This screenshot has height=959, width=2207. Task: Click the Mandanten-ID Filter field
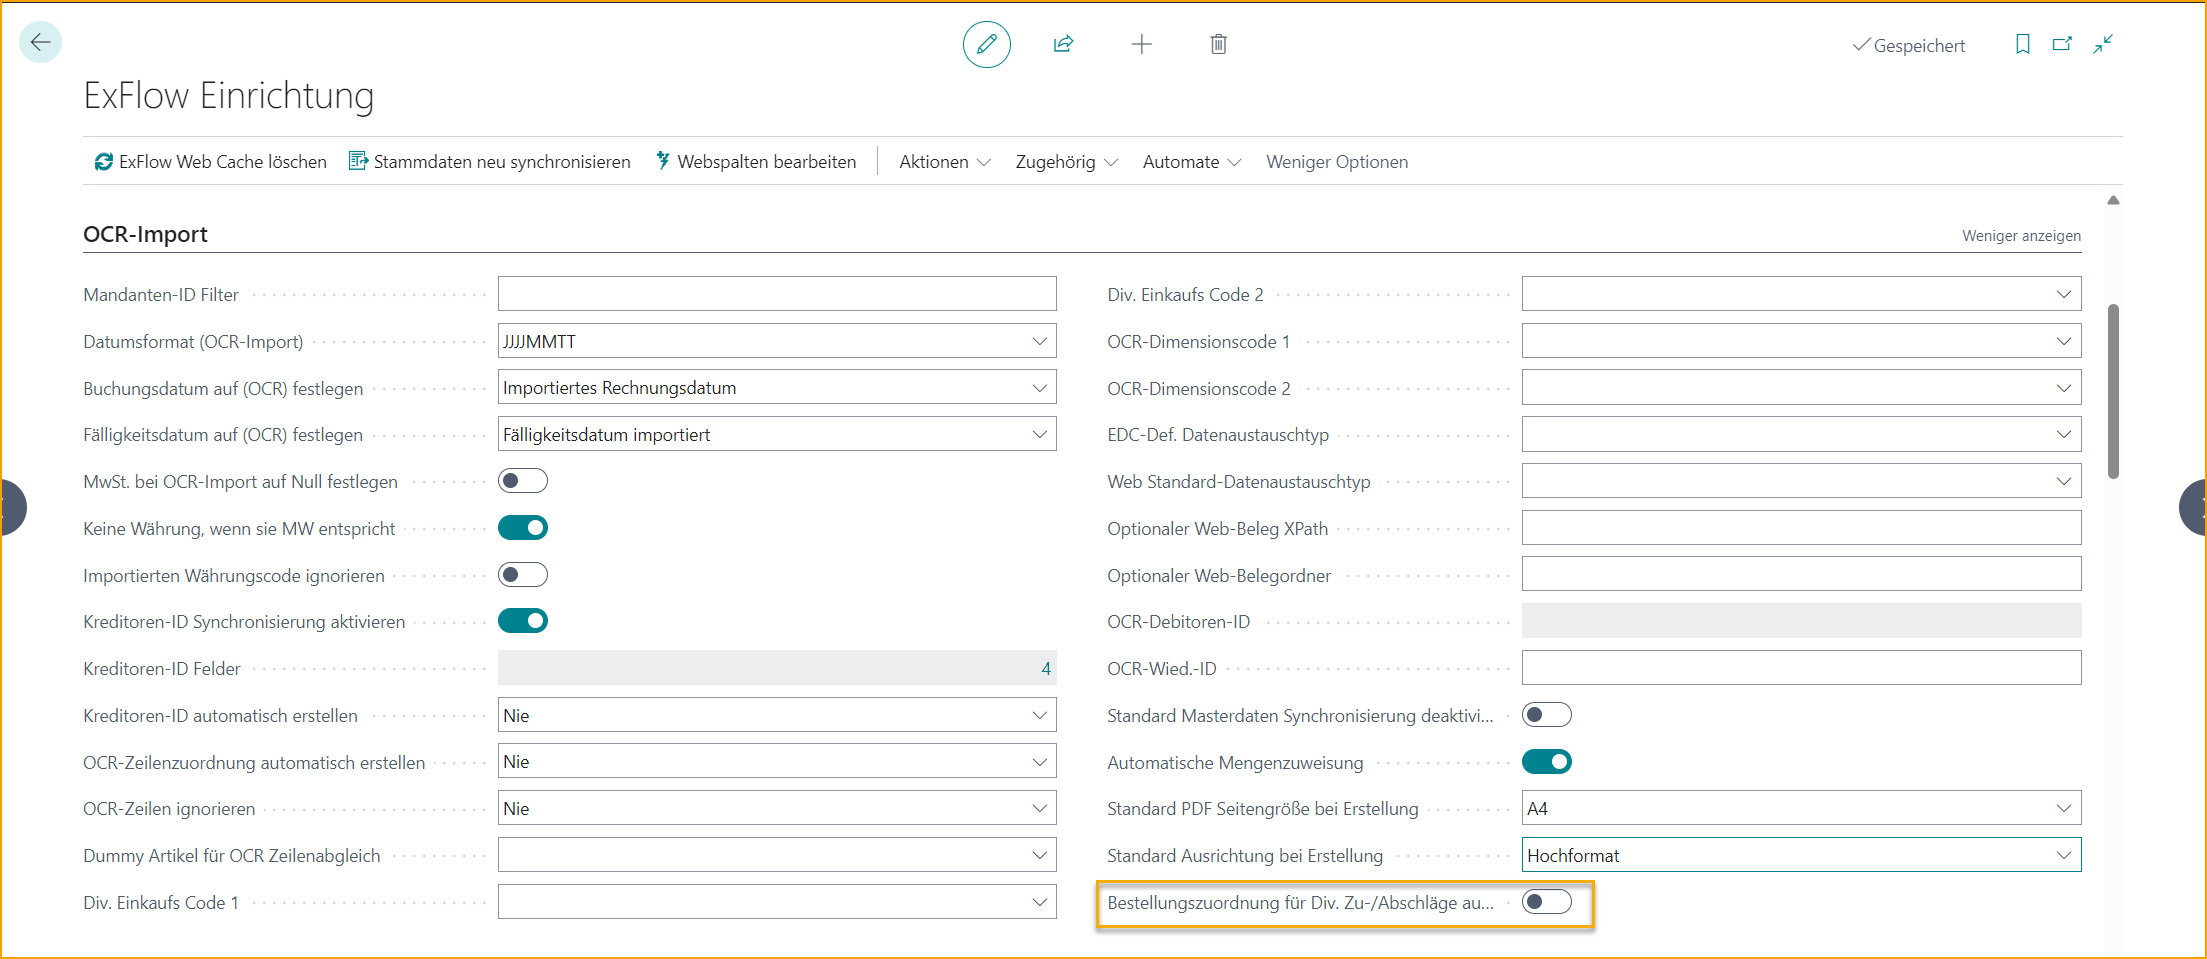tap(777, 294)
